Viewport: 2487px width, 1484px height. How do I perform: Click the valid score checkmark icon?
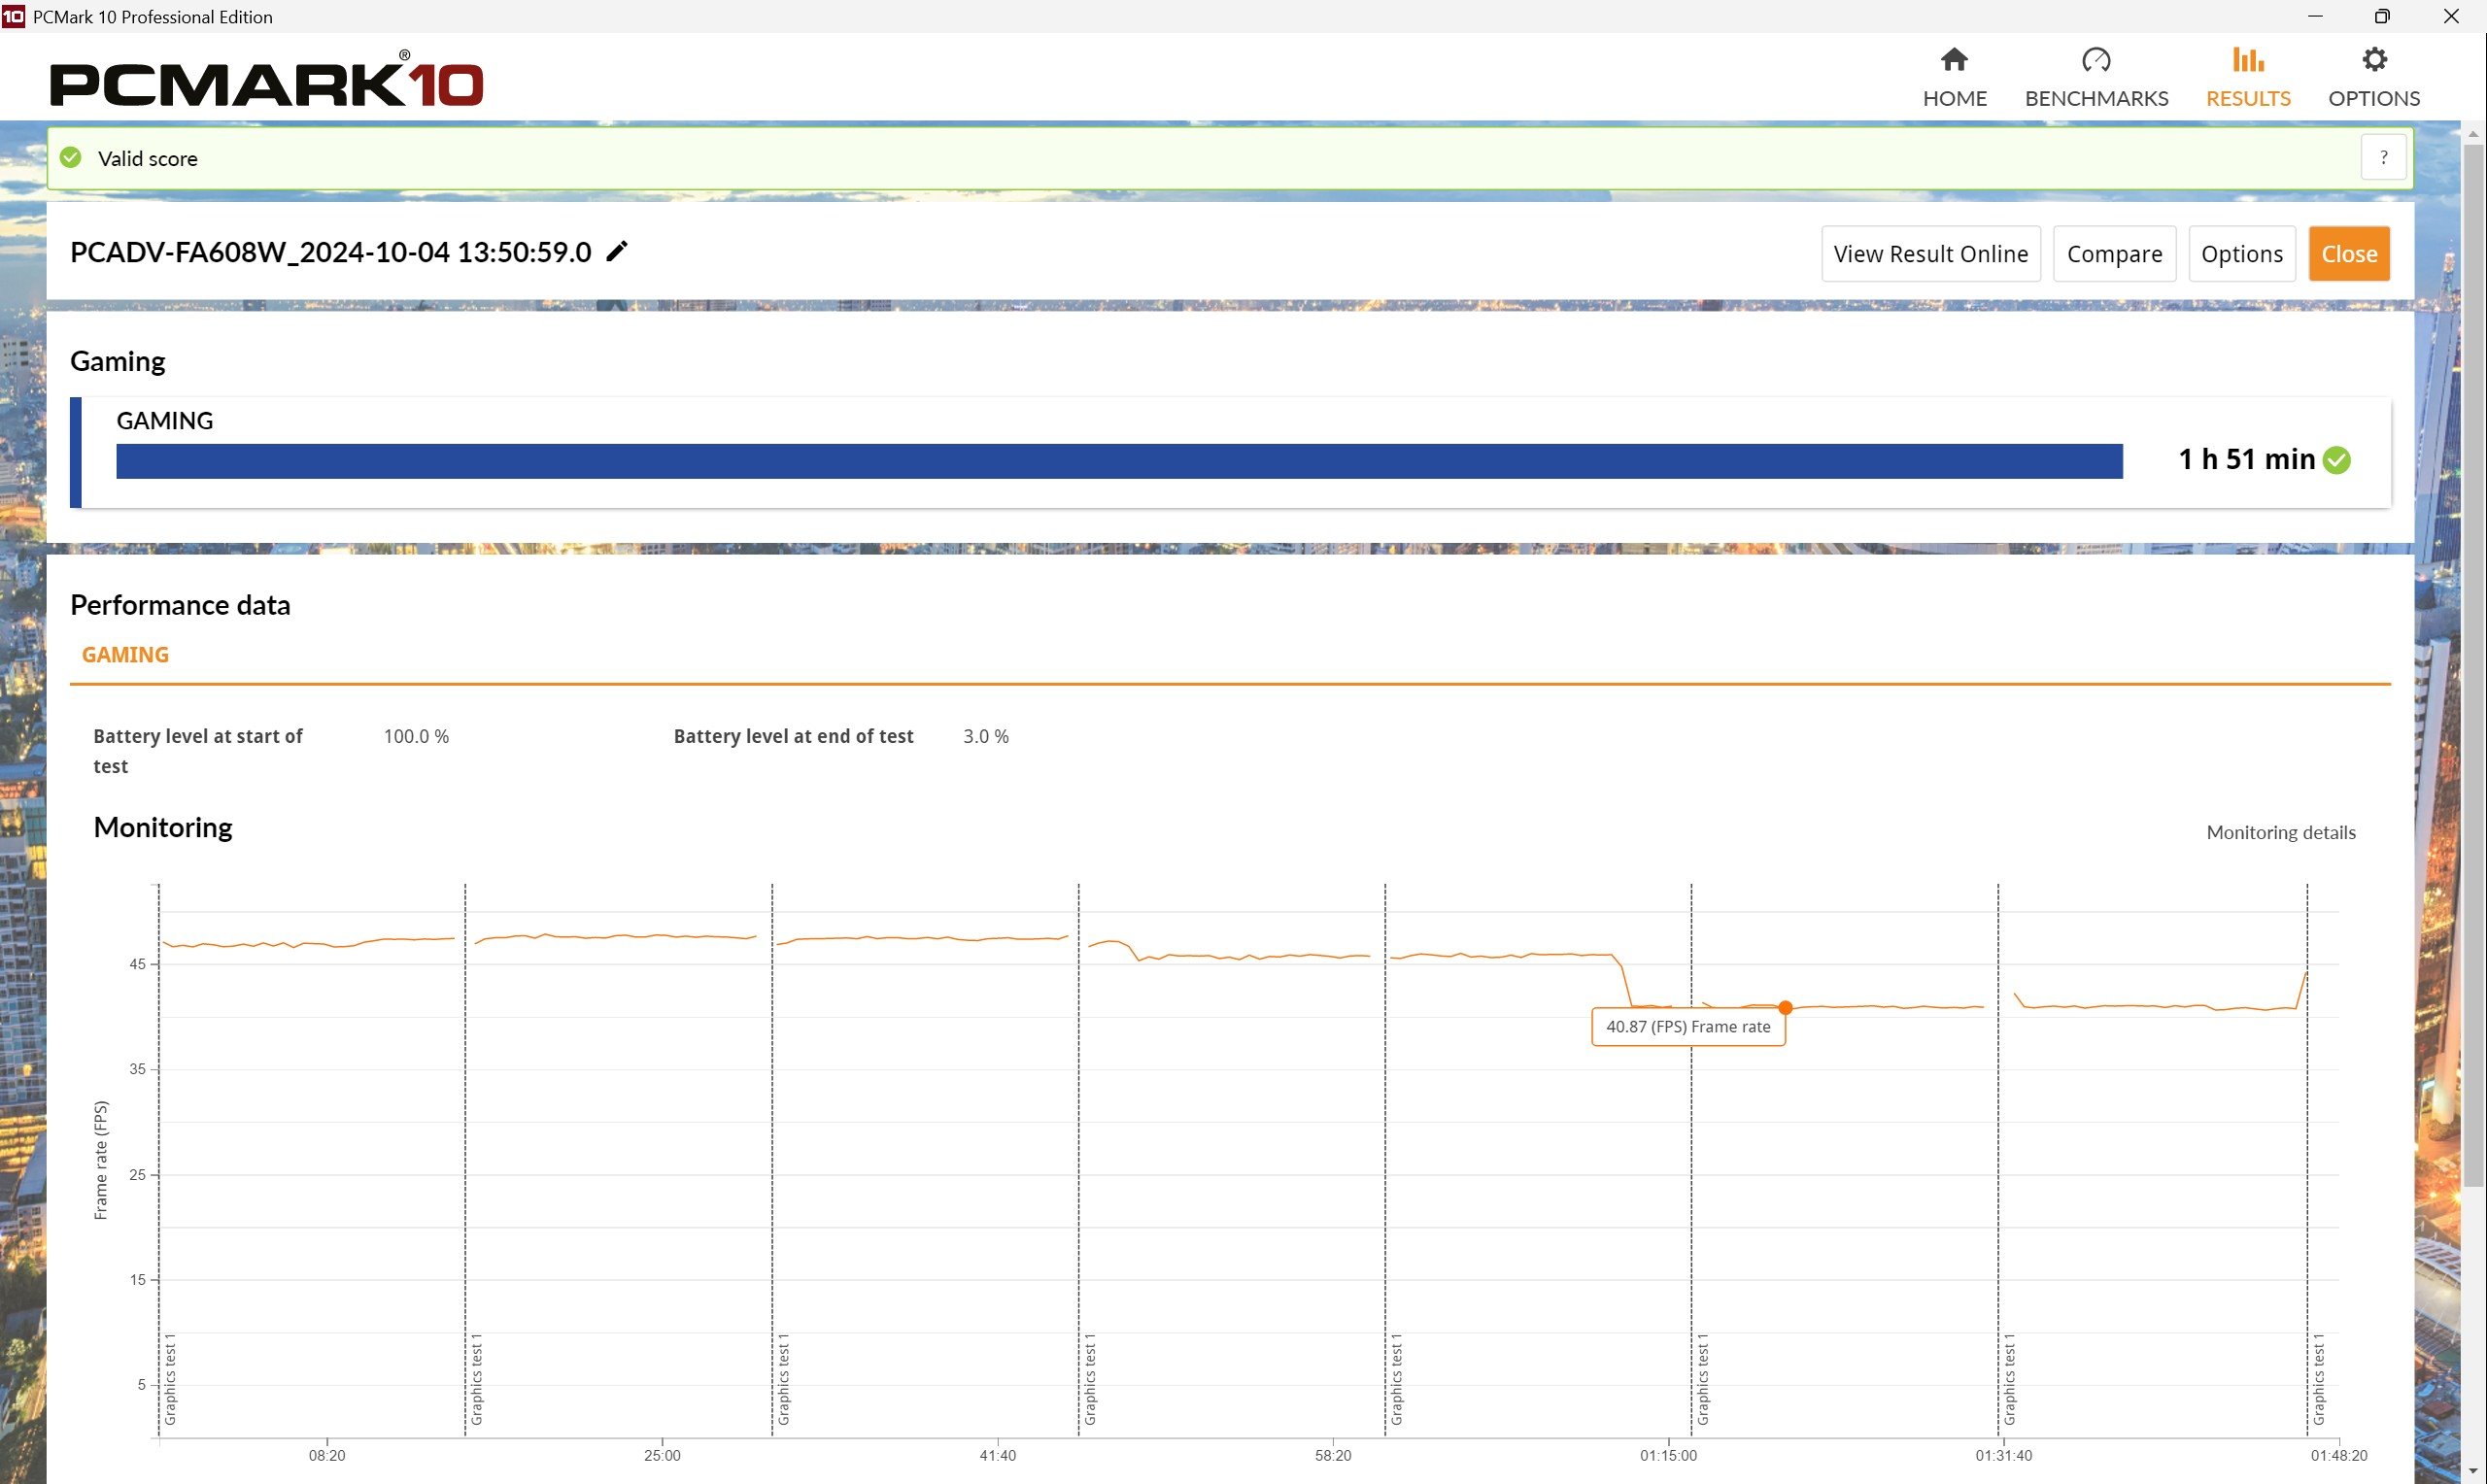pyautogui.click(x=71, y=157)
